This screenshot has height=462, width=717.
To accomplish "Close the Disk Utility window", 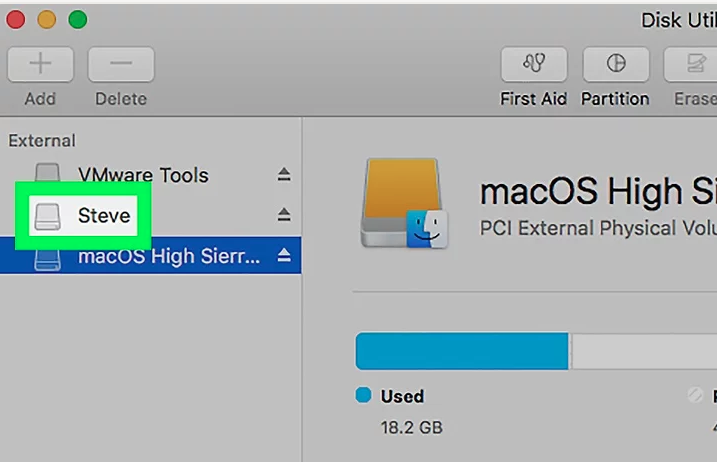I will [16, 20].
